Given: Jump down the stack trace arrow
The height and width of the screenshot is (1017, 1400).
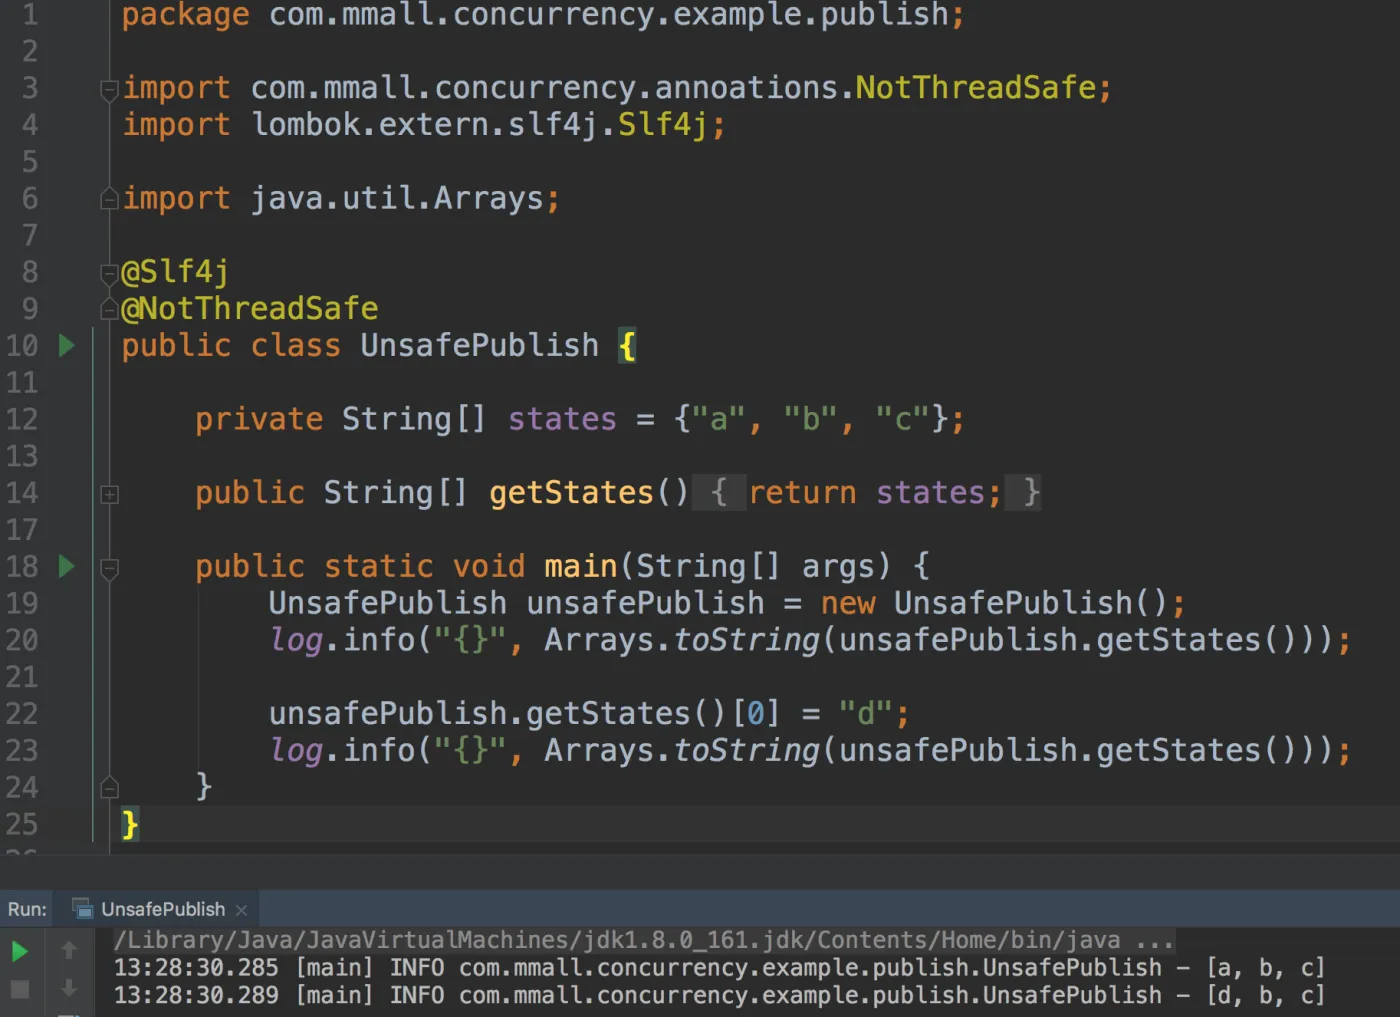Looking at the screenshot, I should click(x=69, y=988).
